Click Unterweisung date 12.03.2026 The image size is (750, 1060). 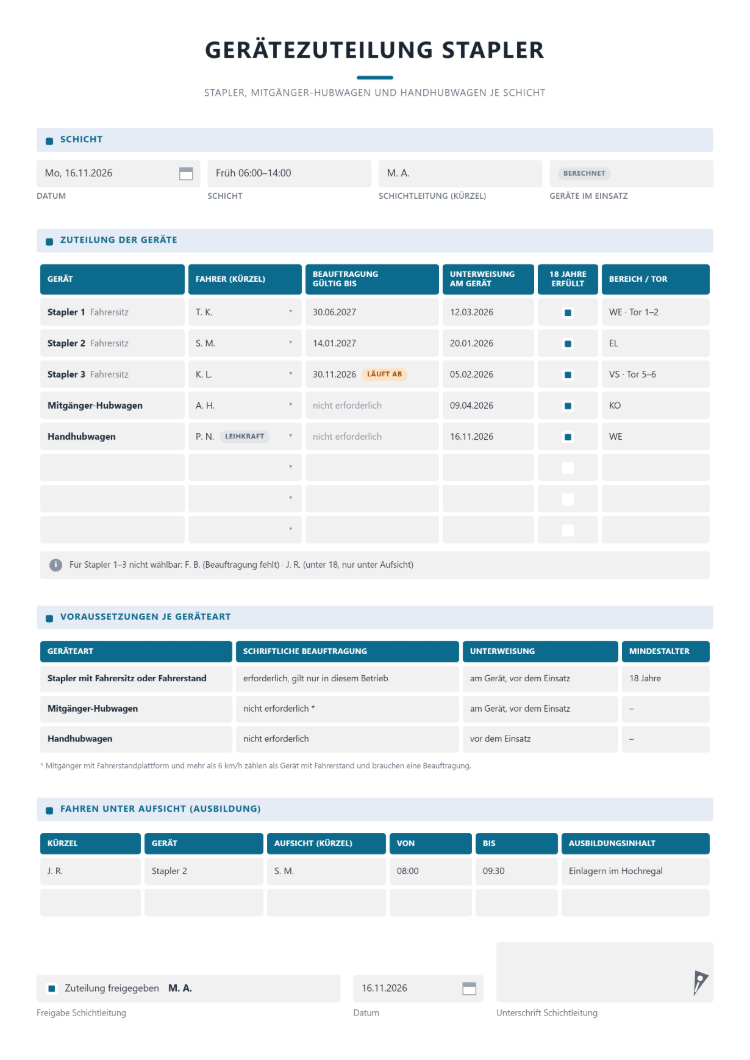coord(488,312)
